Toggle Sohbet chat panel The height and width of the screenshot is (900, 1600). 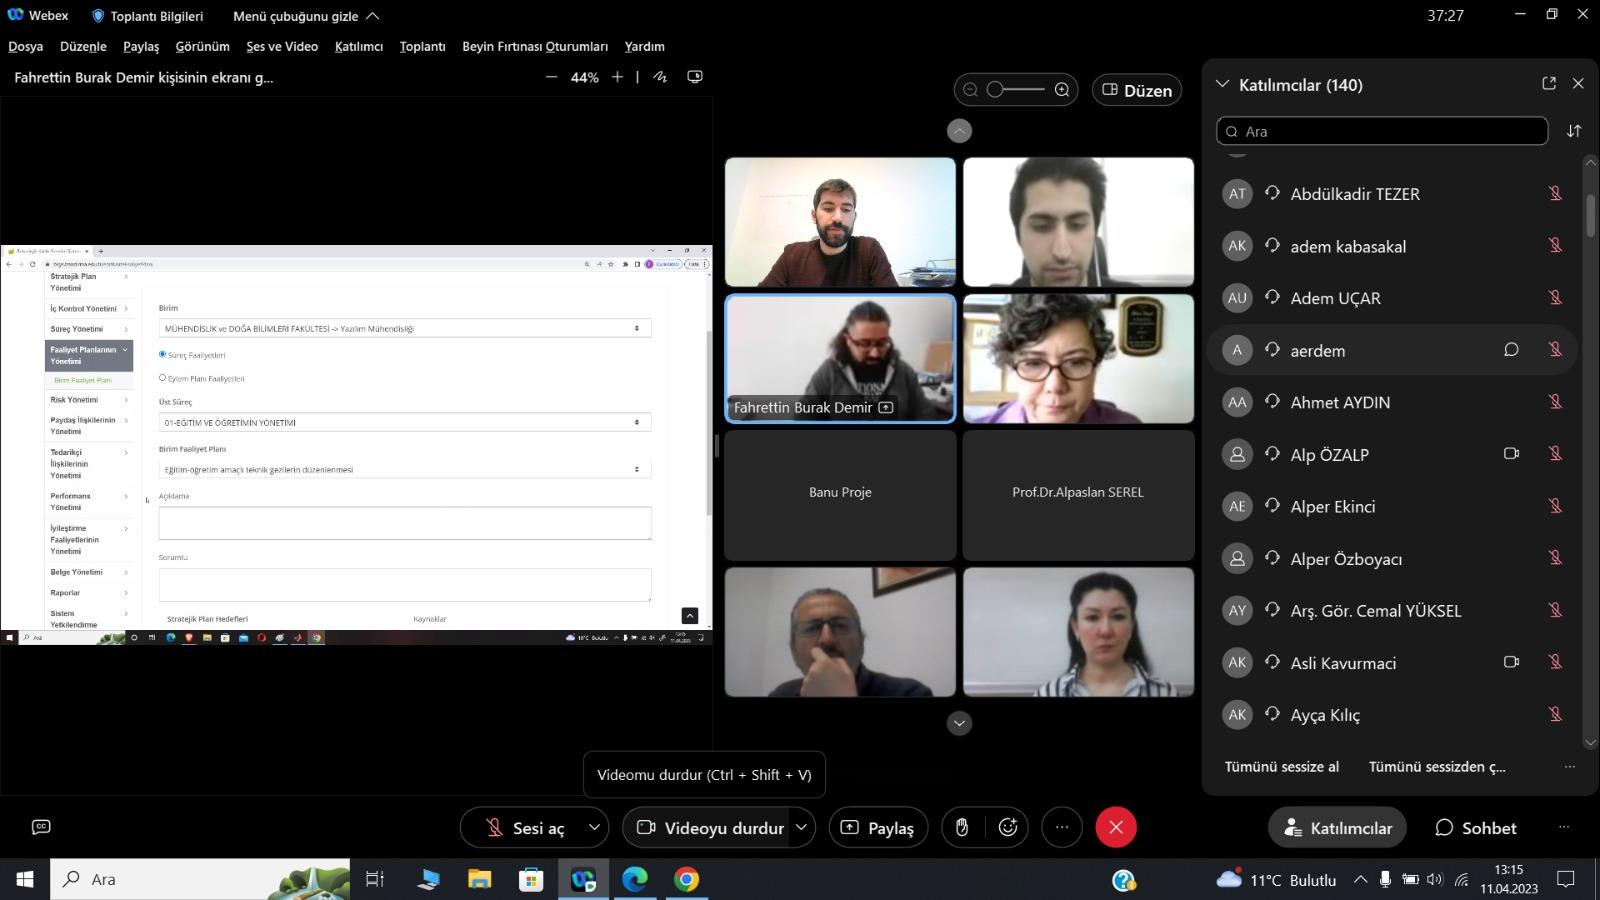(1475, 827)
